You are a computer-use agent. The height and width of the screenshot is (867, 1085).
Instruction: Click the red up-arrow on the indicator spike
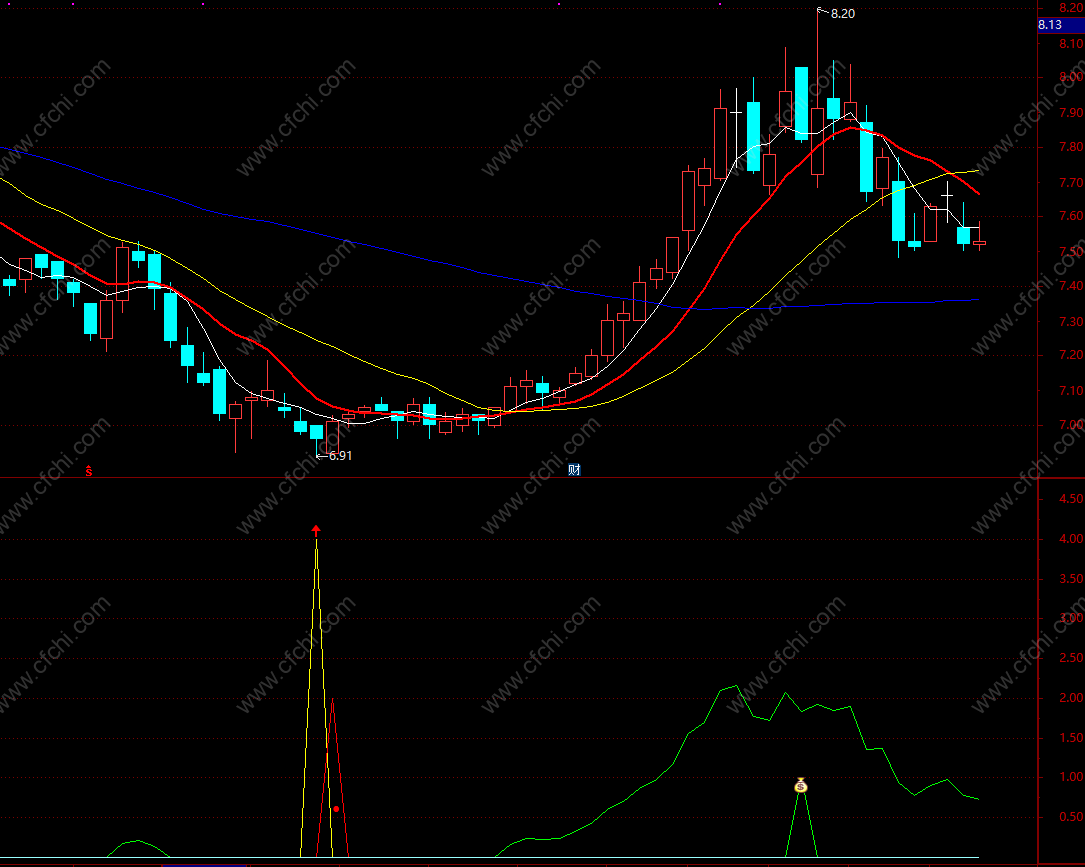click(316, 531)
